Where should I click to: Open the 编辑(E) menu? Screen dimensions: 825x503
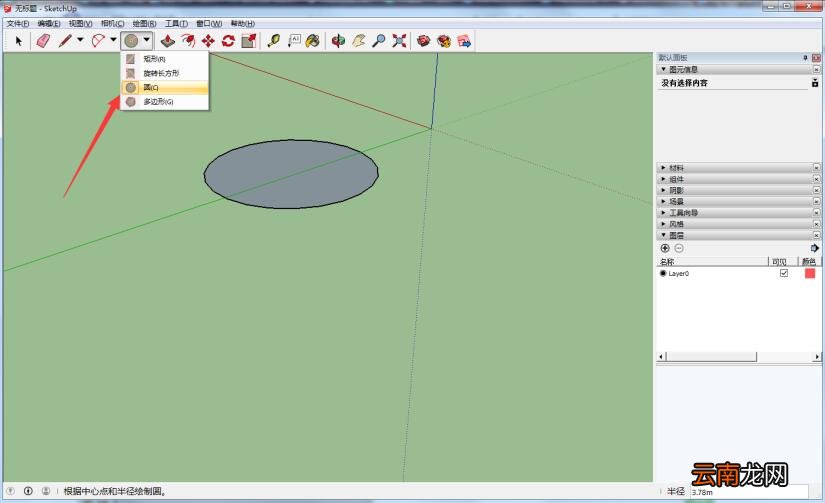pyautogui.click(x=49, y=24)
